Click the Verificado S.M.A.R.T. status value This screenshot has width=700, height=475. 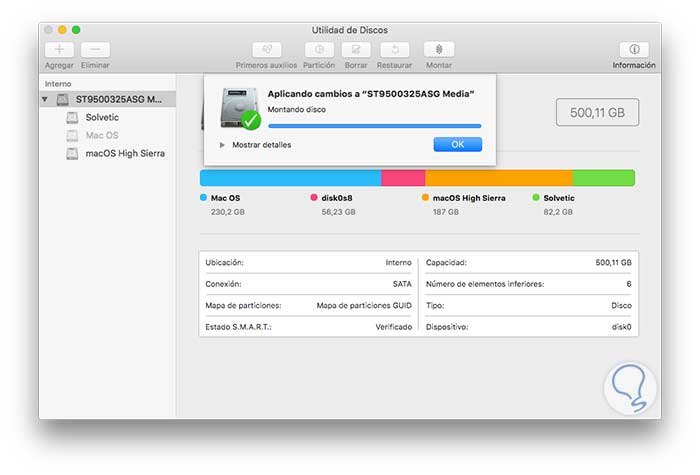[x=394, y=327]
